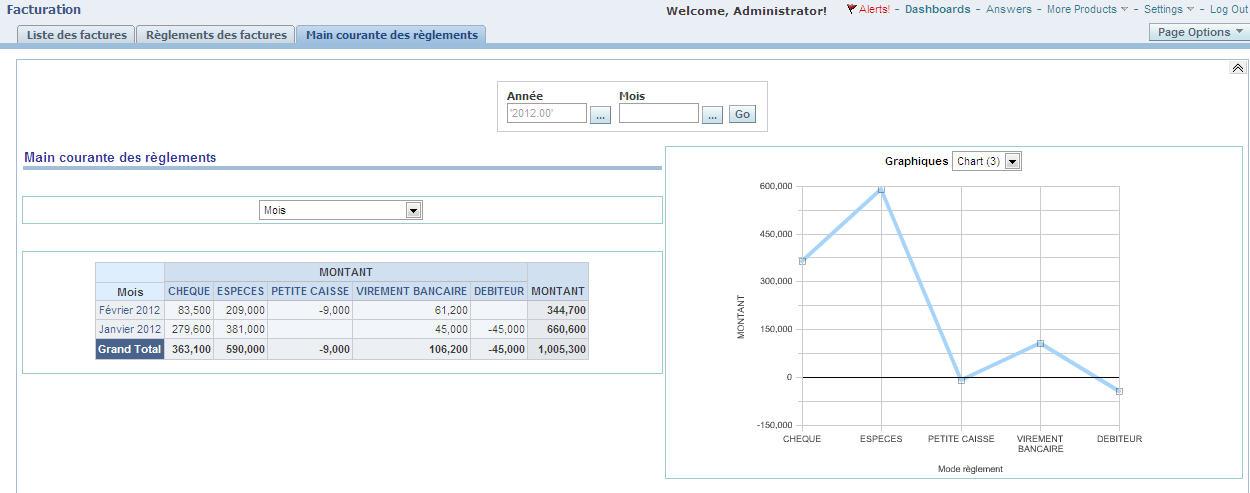
Task: Click the DEBITEUR data point marker
Action: click(x=1119, y=391)
